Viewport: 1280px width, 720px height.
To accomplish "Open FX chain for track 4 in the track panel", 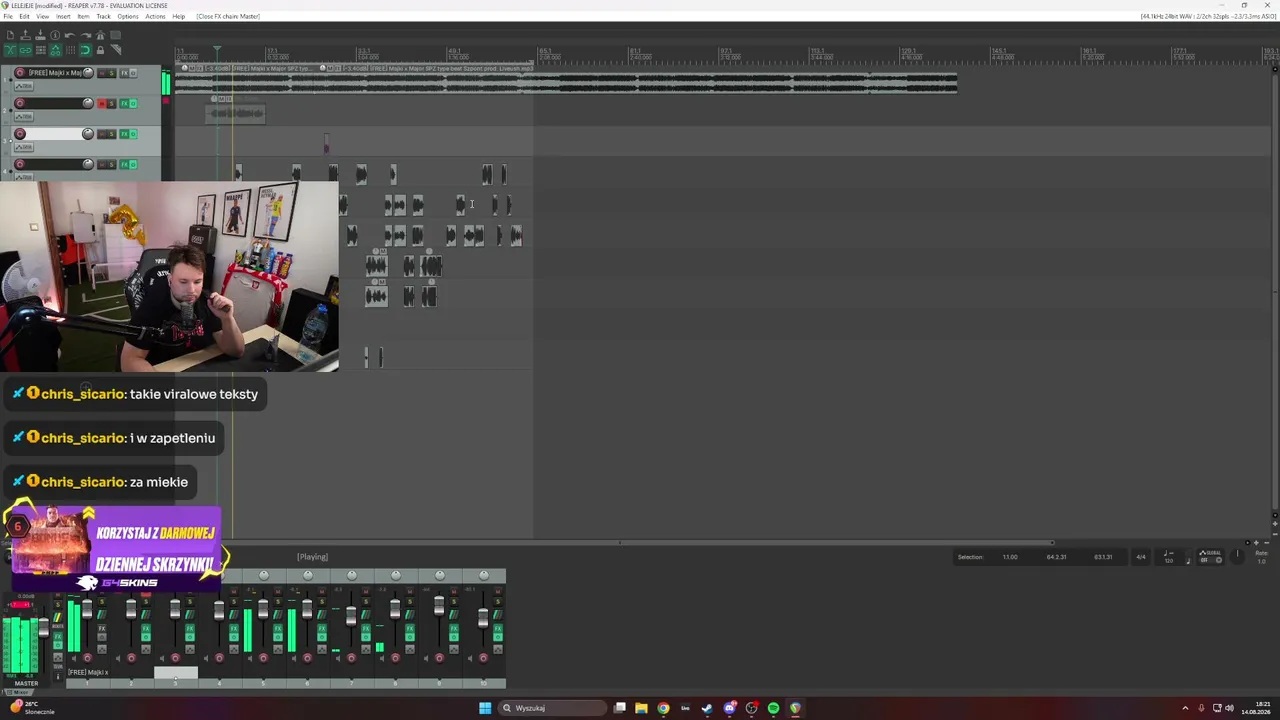I will tap(124, 164).
